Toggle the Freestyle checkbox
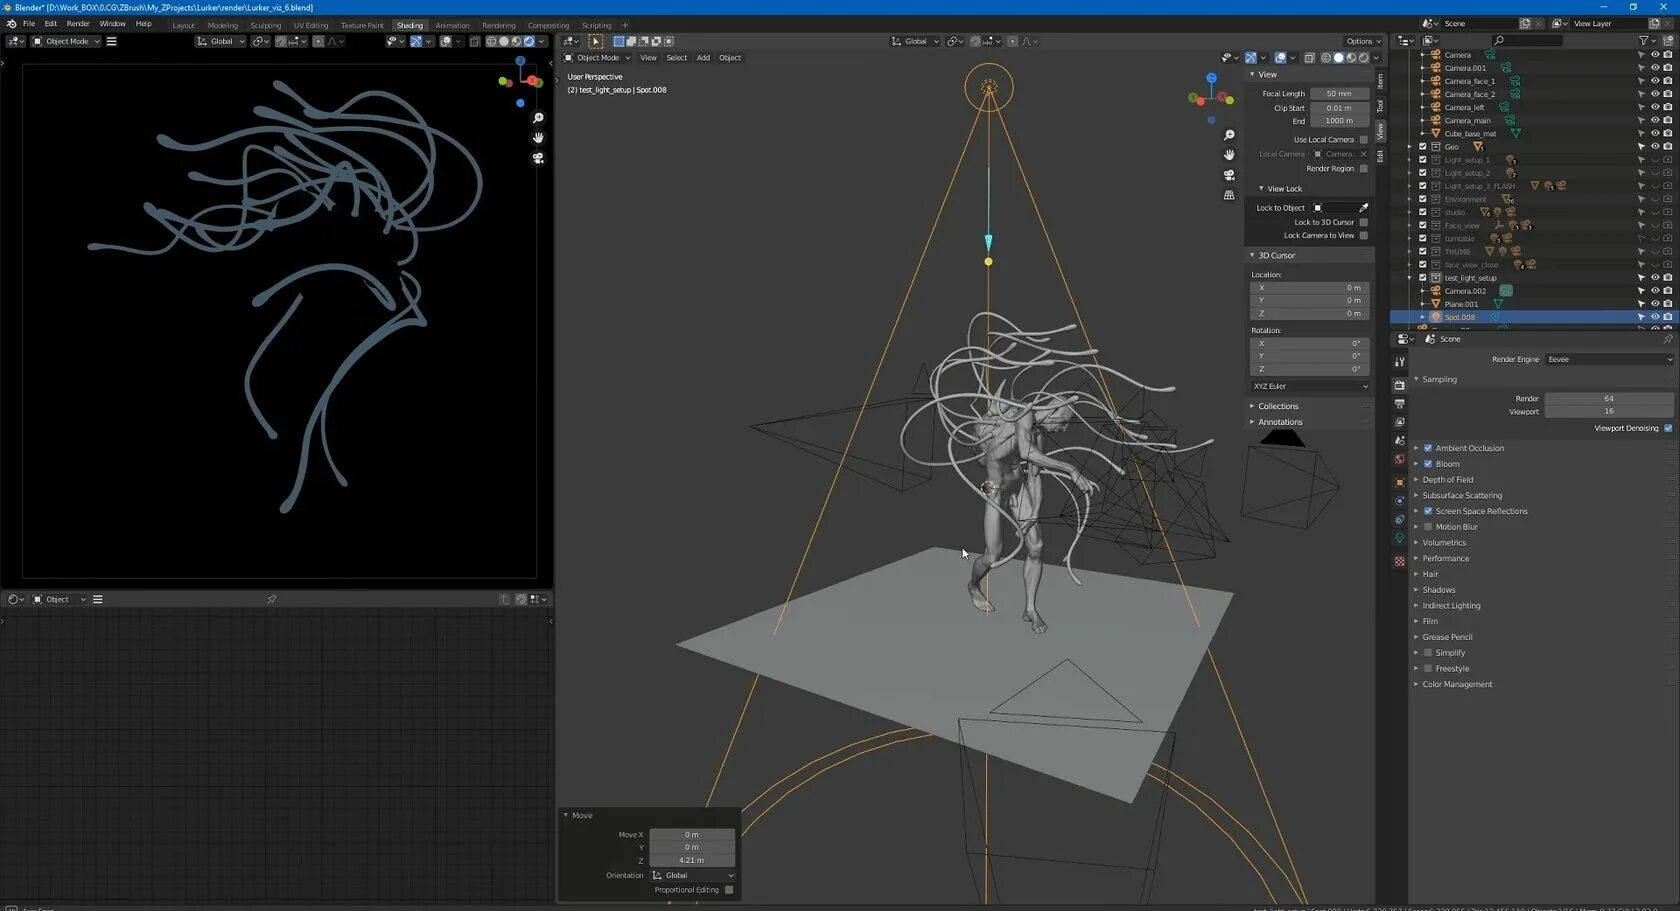Viewport: 1680px width, 911px height. coord(1428,669)
